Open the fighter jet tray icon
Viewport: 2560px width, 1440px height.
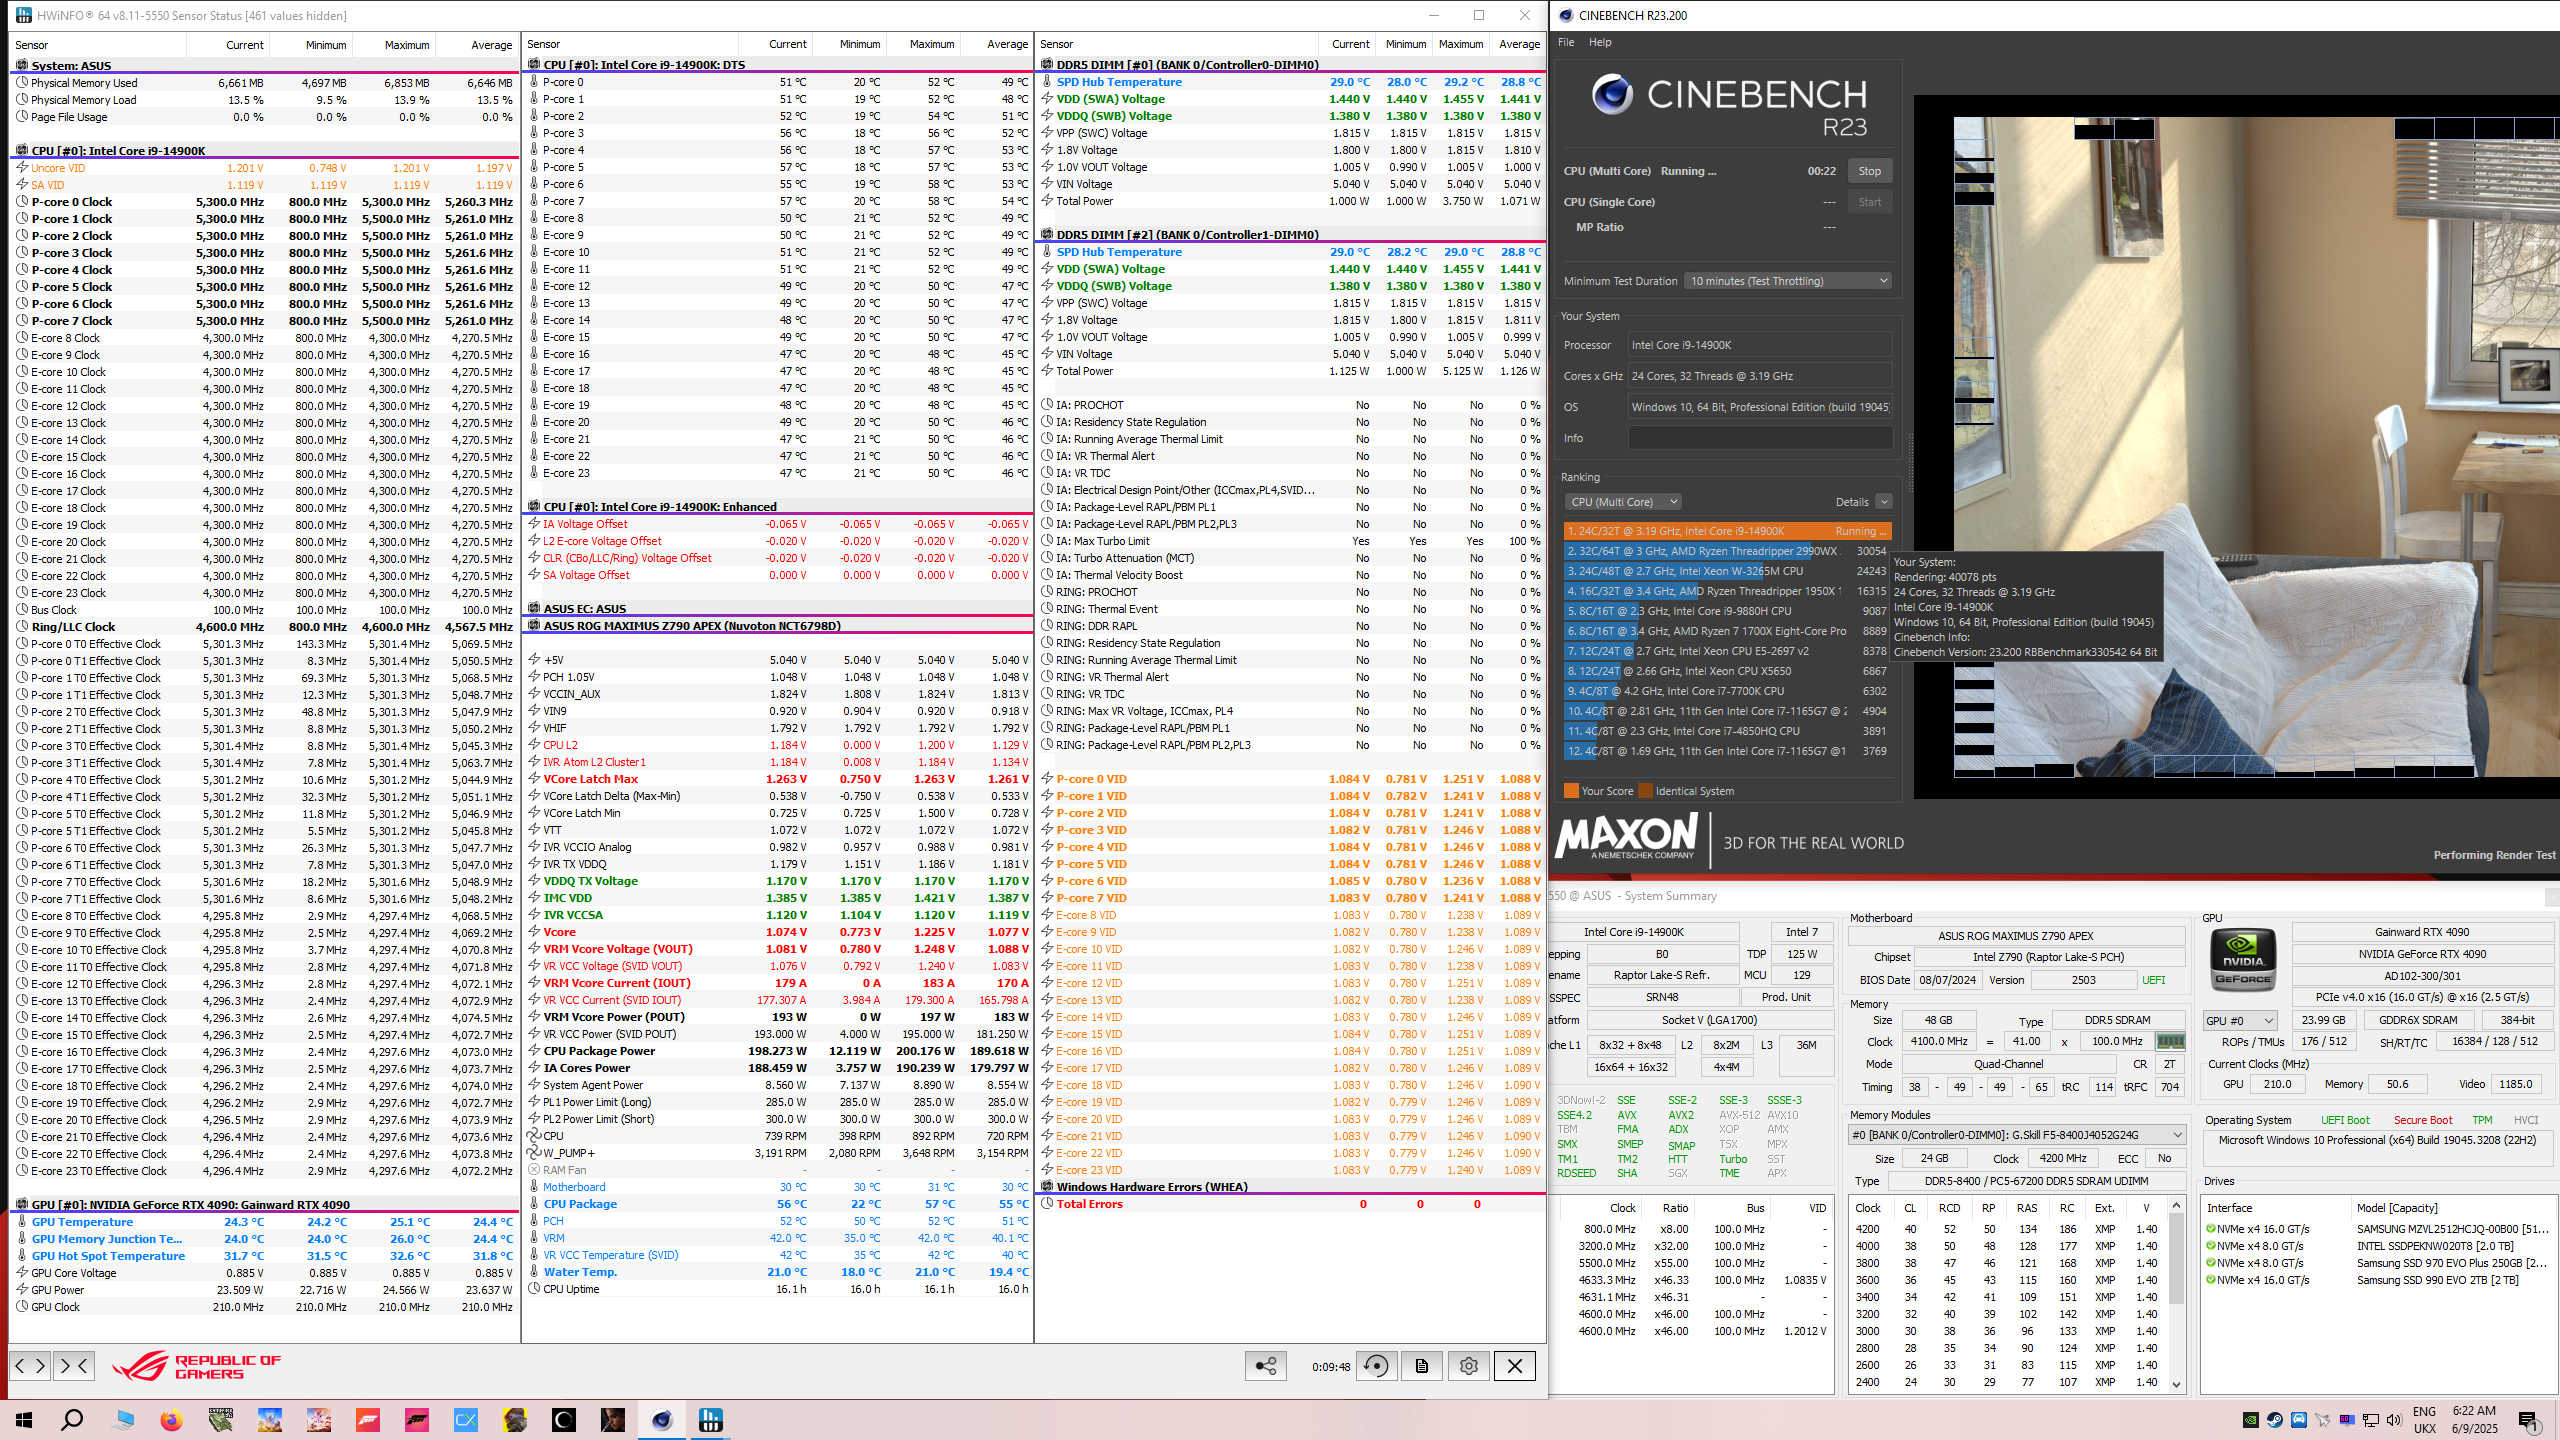pyautogui.click(x=2322, y=1420)
